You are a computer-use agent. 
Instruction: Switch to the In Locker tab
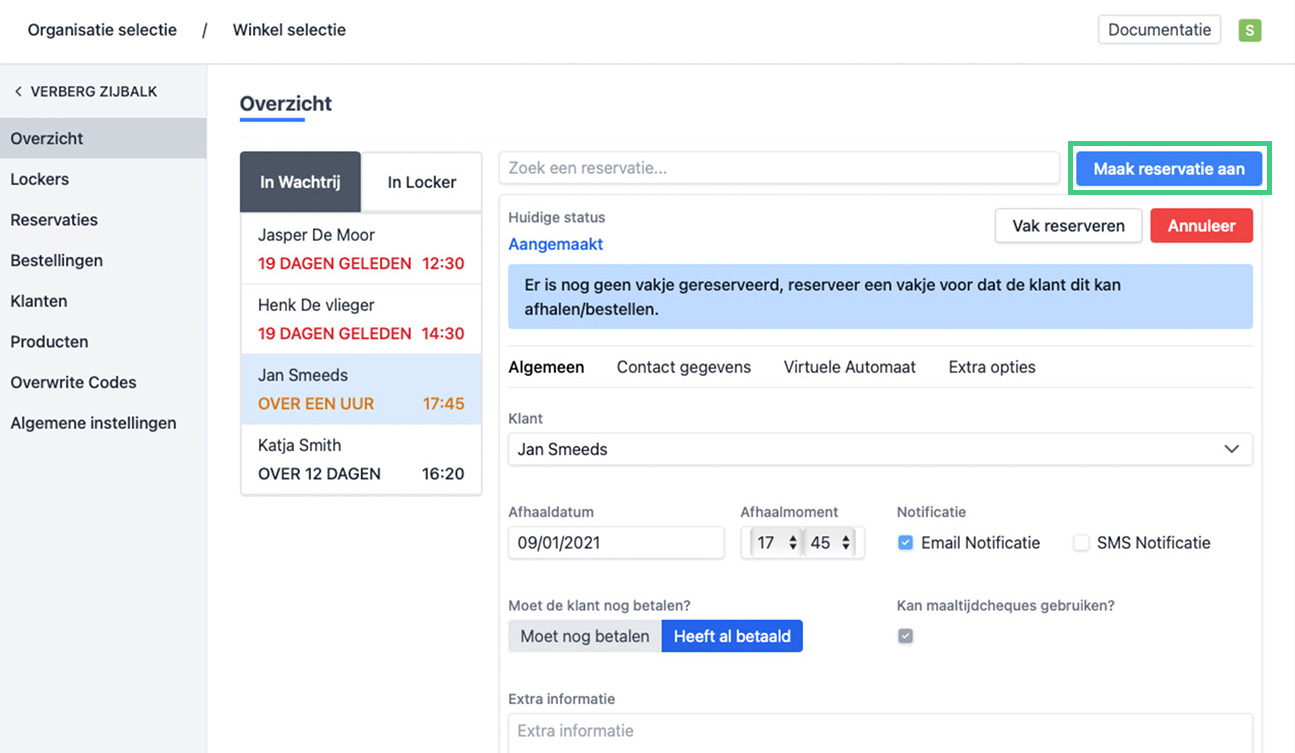421,182
